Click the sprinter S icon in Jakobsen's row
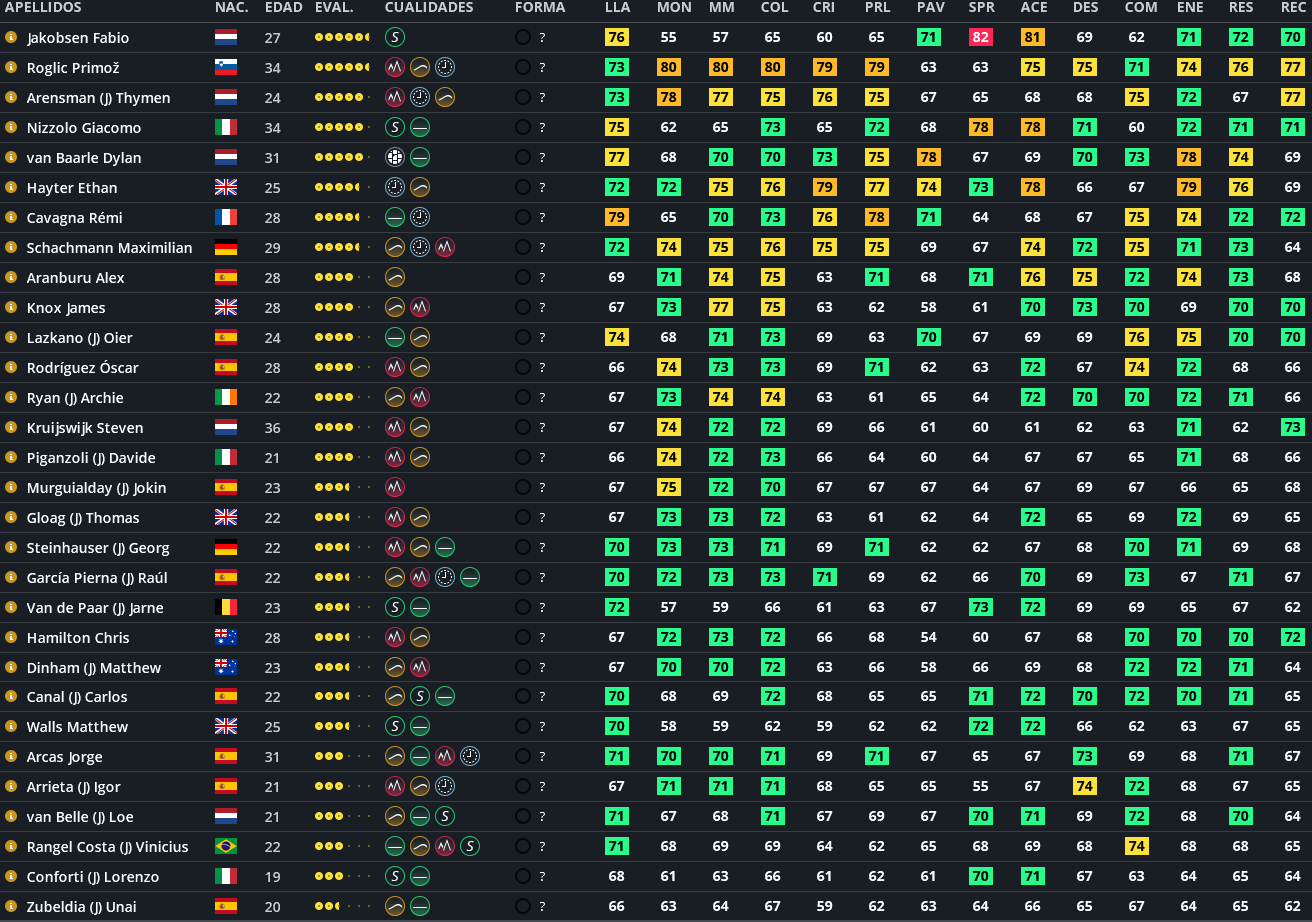Screen dimensions: 1312x922 pos(395,38)
